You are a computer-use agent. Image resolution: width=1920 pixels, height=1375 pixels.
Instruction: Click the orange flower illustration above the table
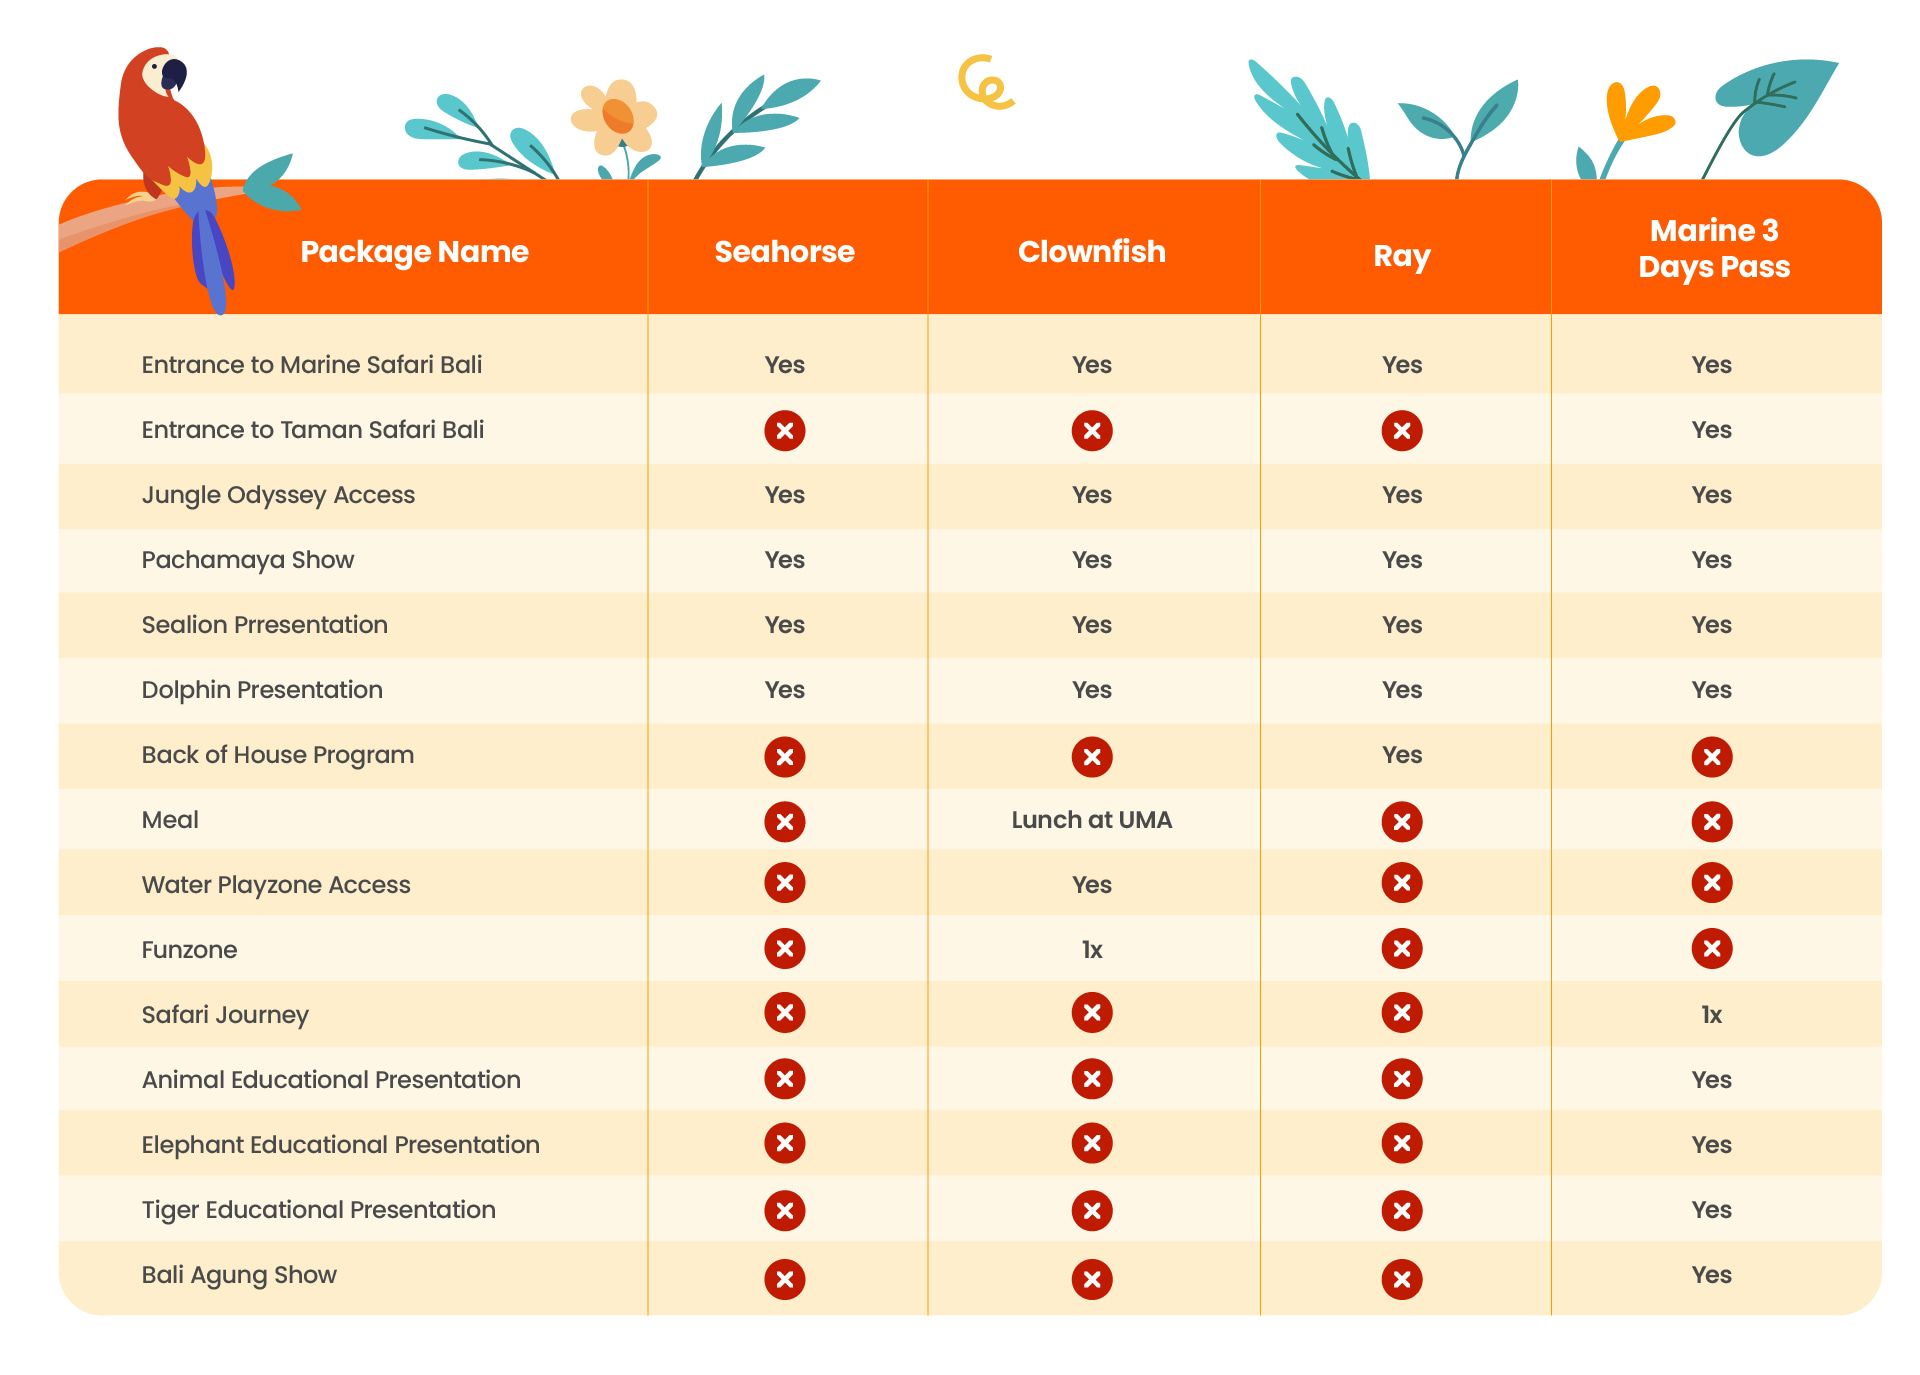615,116
